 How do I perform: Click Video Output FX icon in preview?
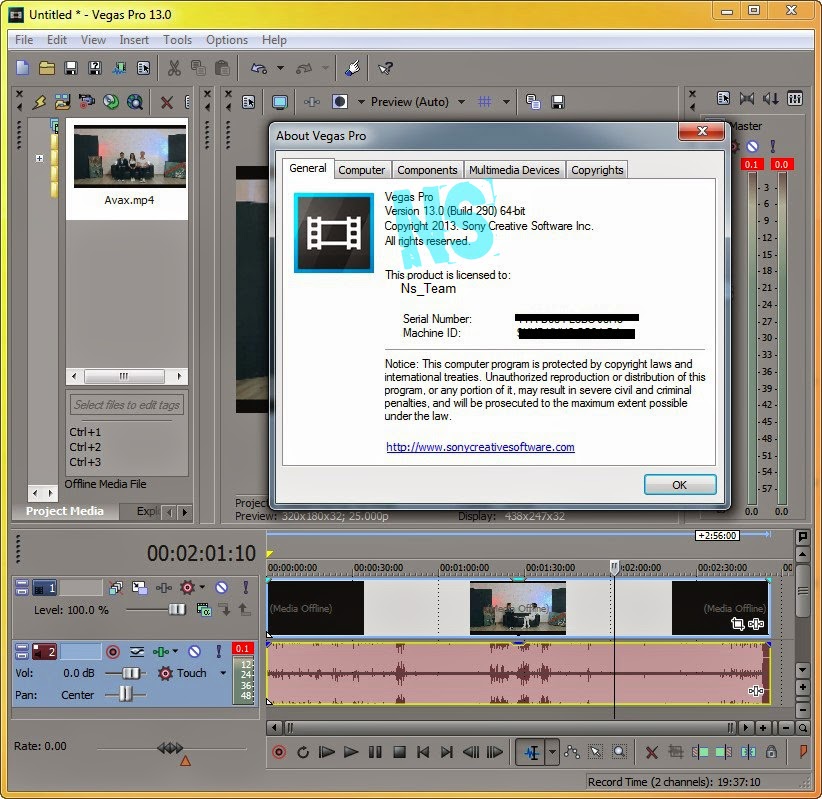point(312,102)
